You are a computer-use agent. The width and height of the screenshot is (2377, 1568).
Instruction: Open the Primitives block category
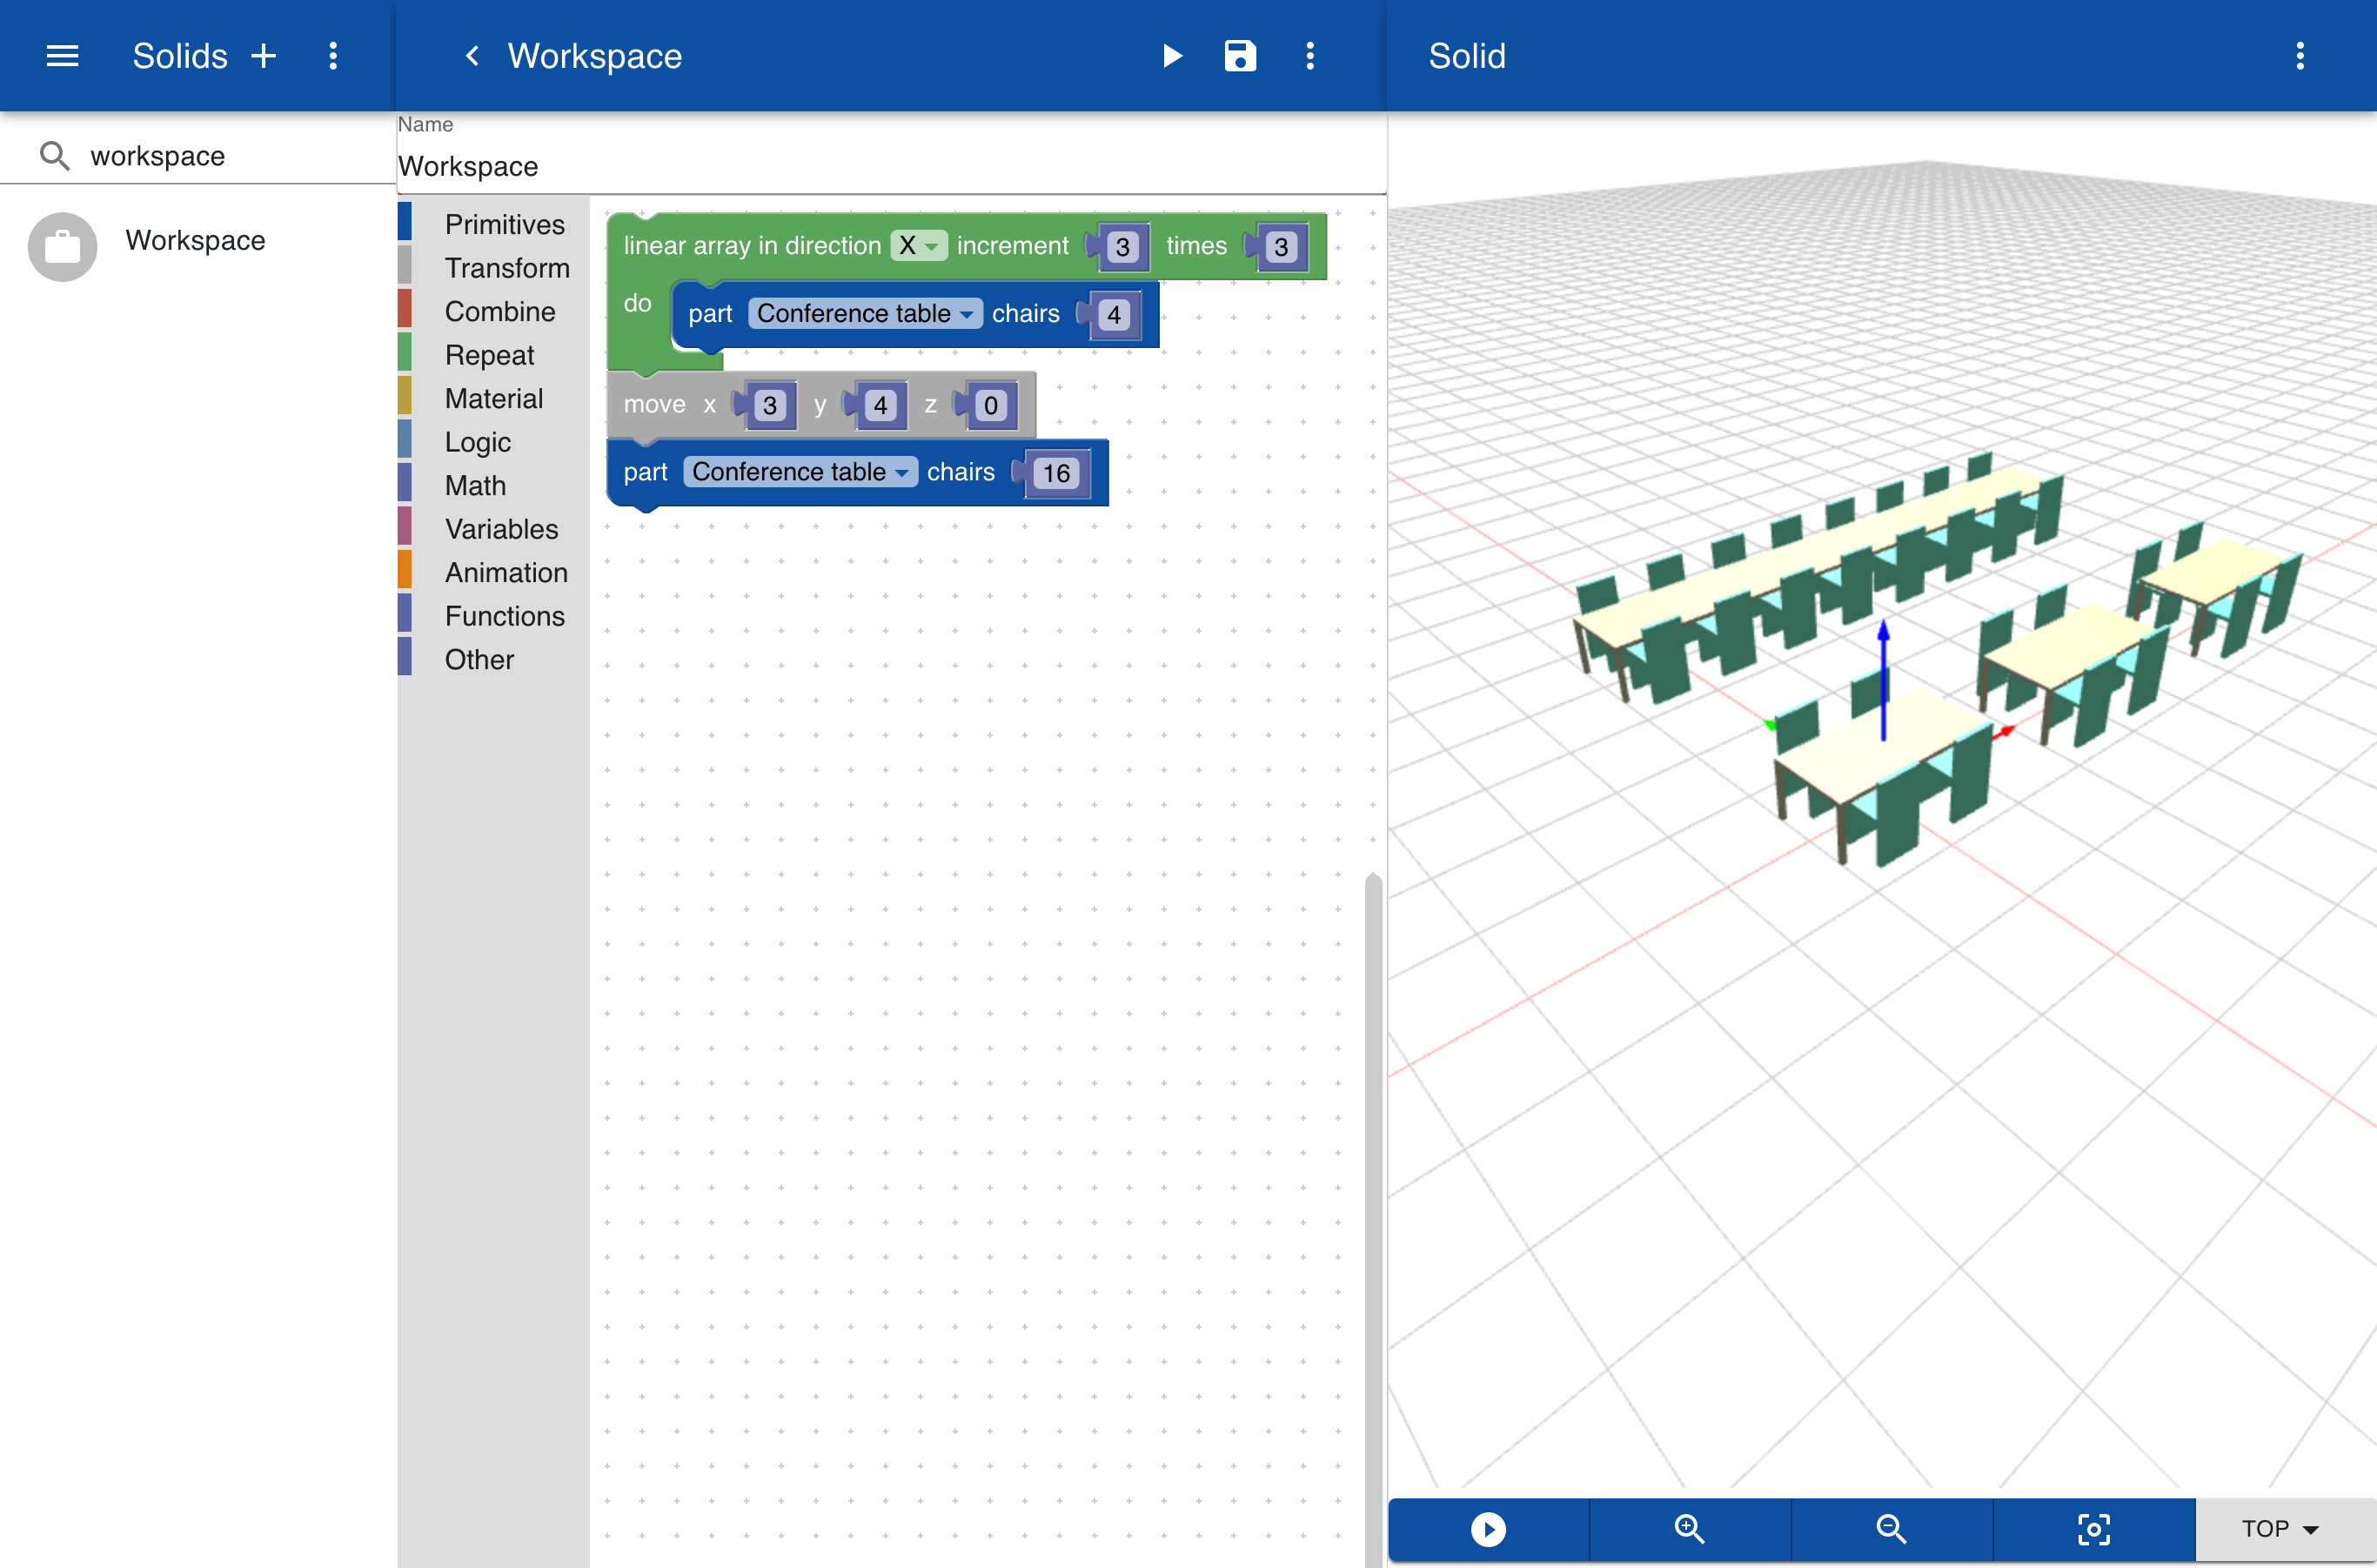coord(504,224)
